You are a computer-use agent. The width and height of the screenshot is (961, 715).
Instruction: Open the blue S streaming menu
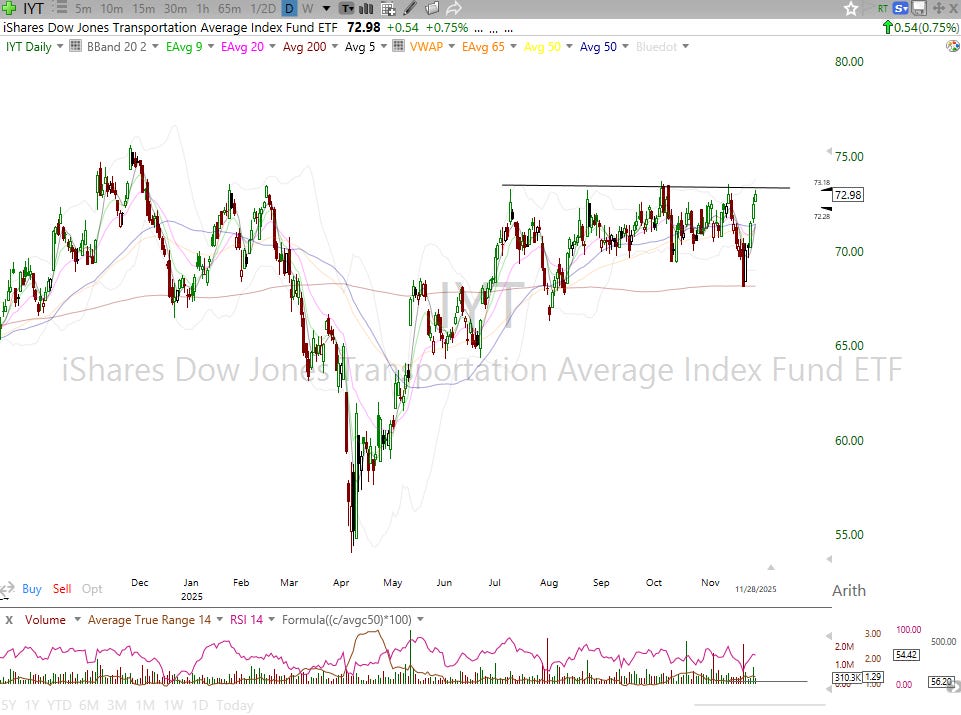coord(900,9)
